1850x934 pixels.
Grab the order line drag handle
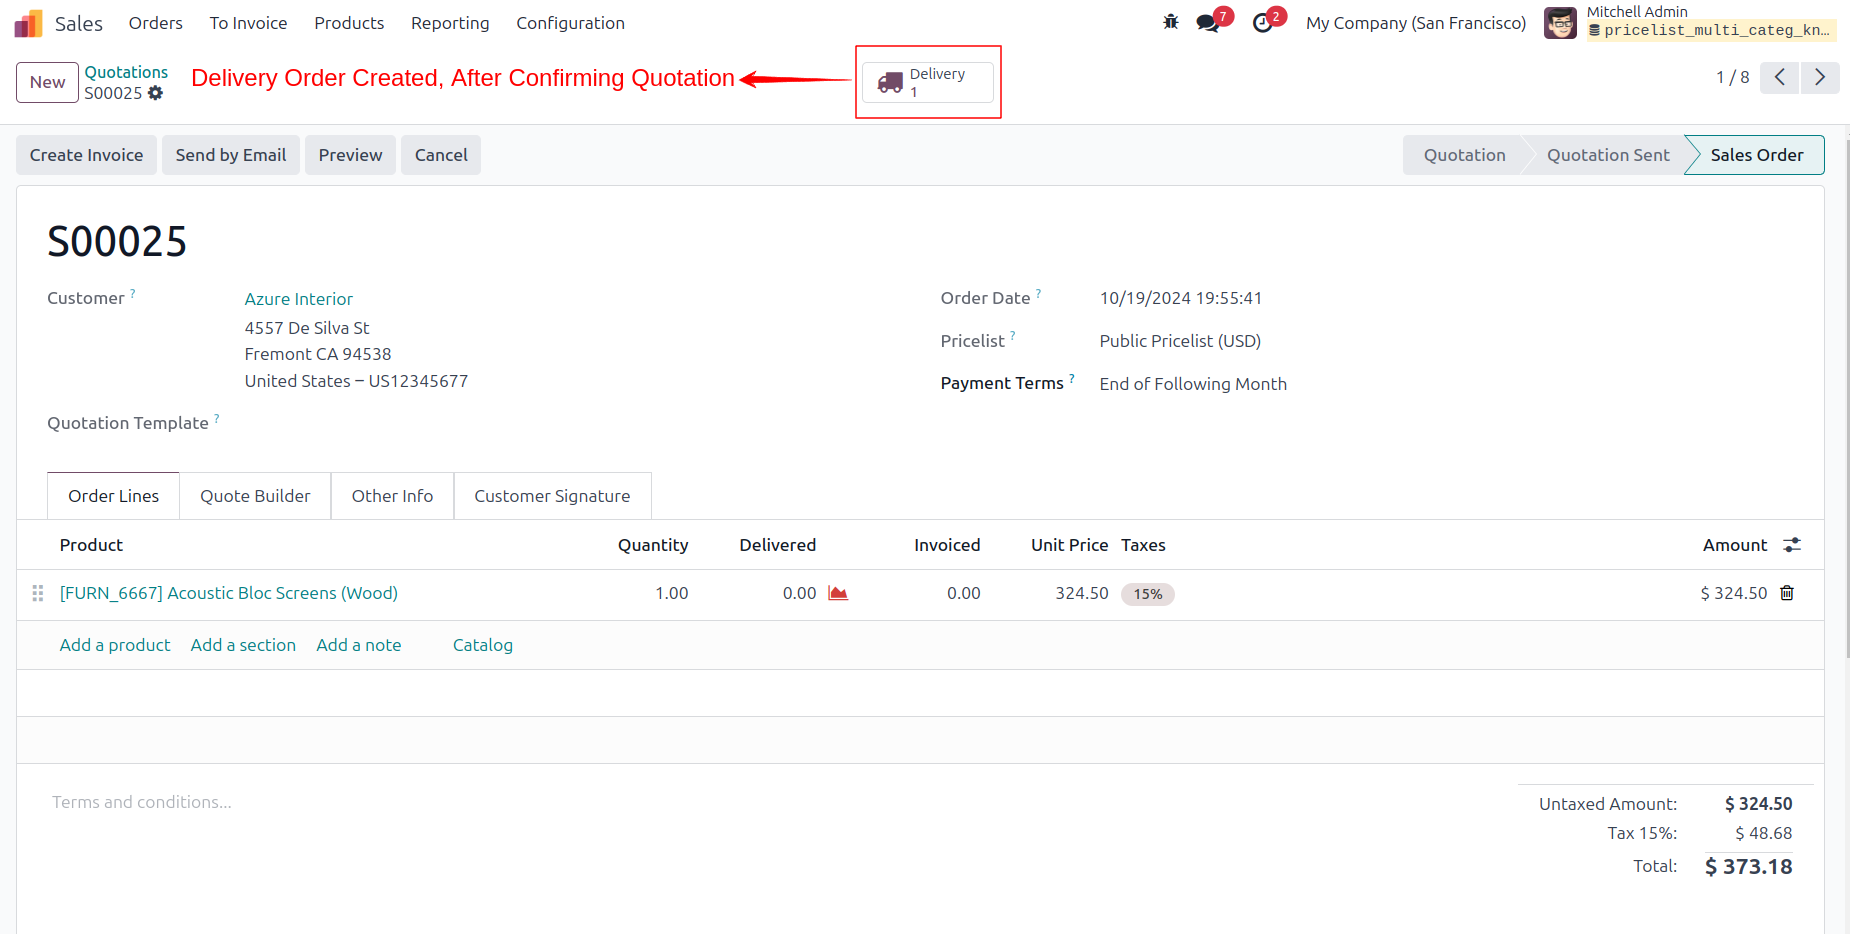coord(38,593)
